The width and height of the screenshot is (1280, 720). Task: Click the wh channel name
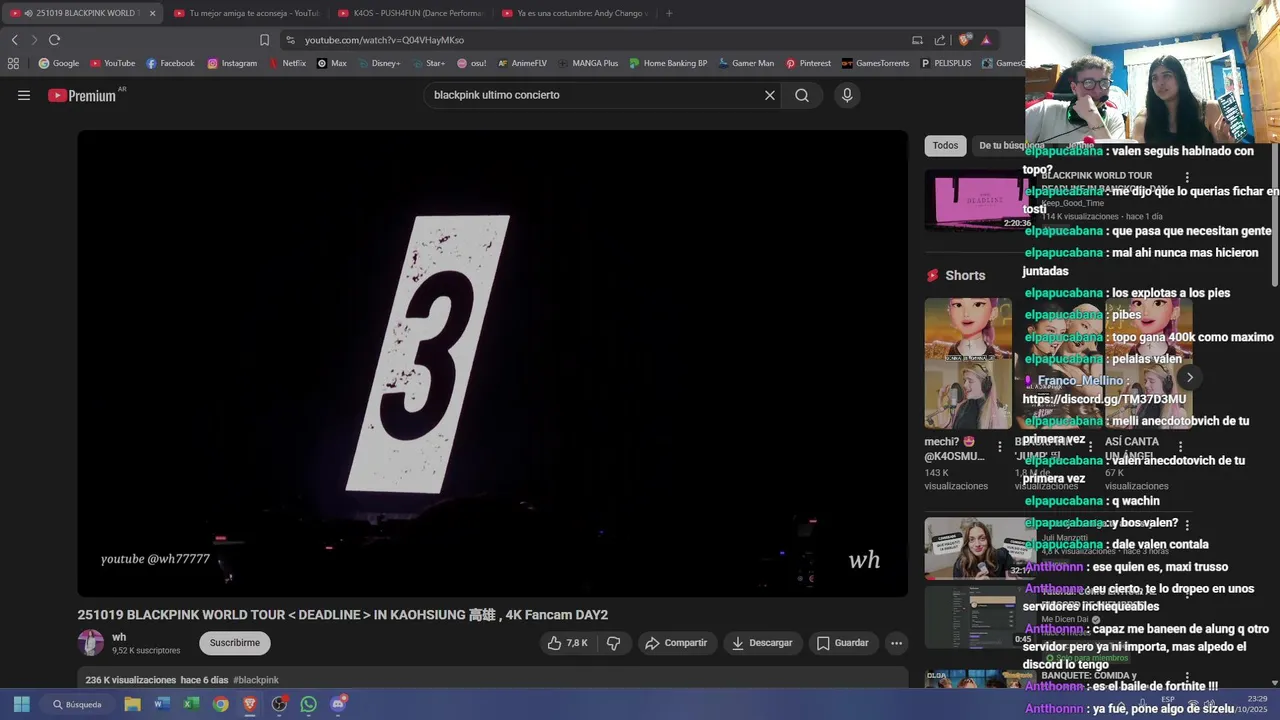tap(119, 637)
